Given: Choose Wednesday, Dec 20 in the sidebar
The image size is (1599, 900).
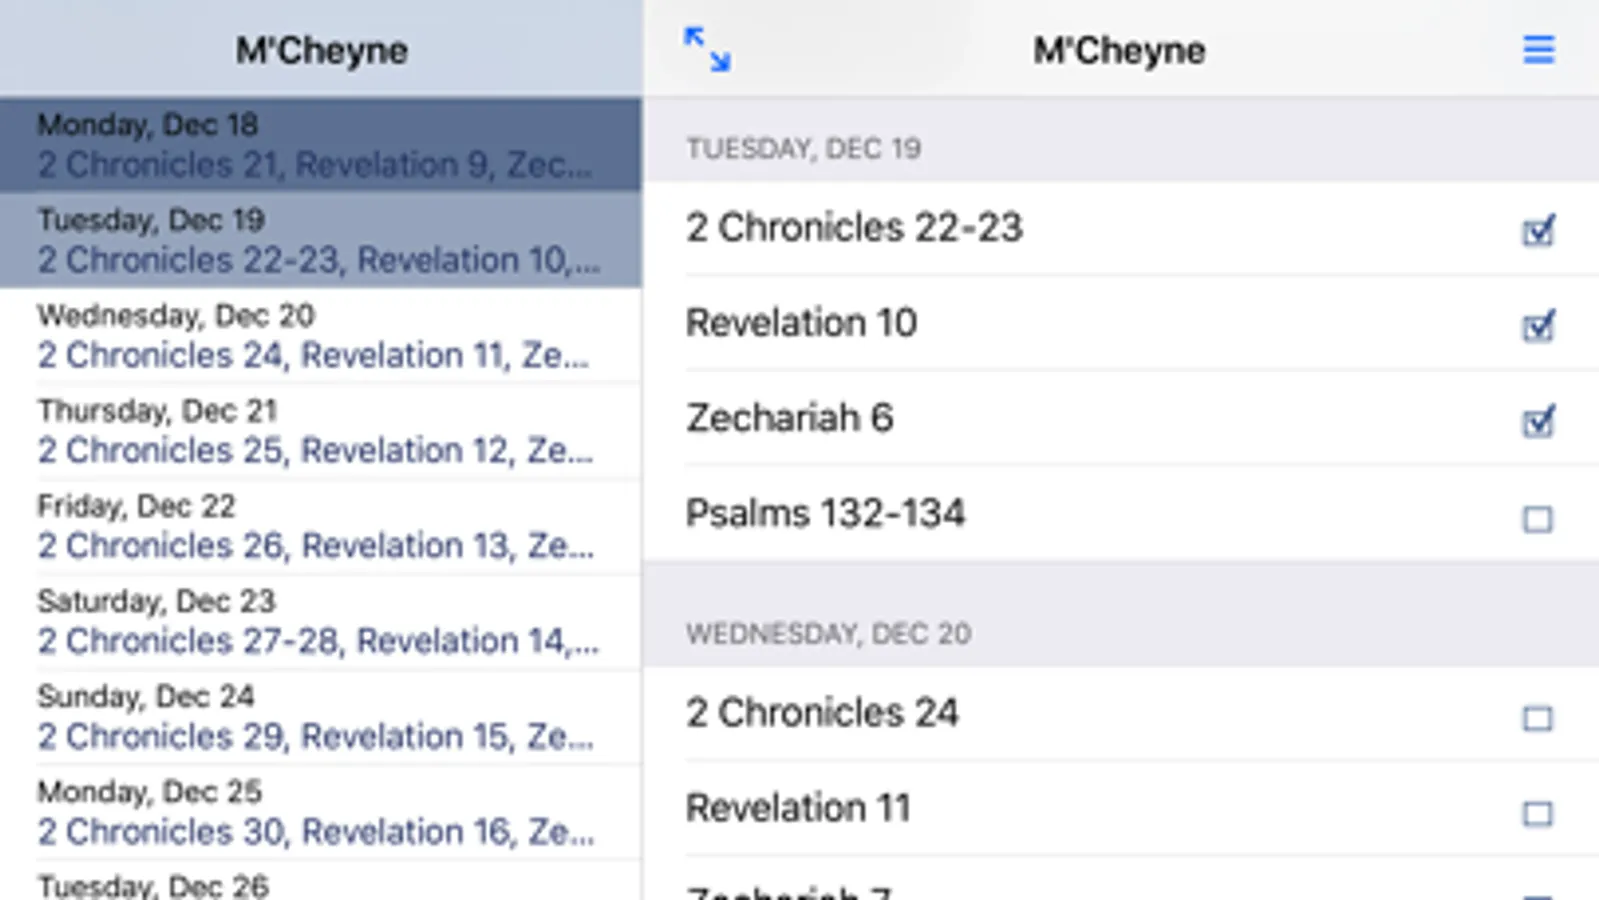Looking at the screenshot, I should 320,336.
